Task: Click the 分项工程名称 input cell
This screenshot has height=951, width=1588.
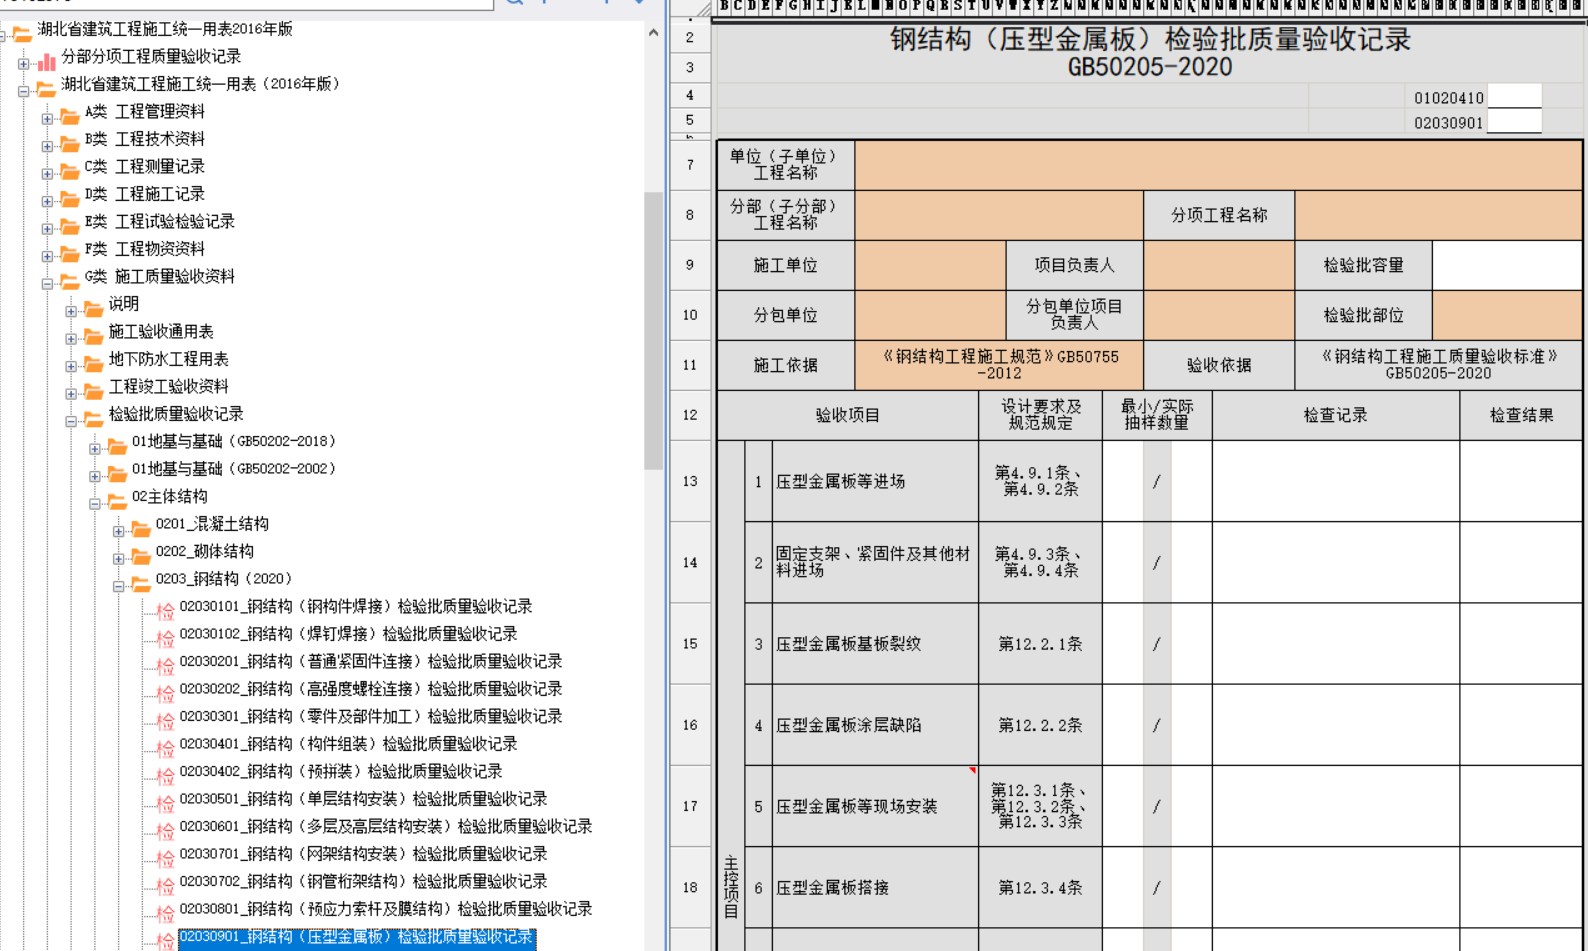Action: 1438,215
